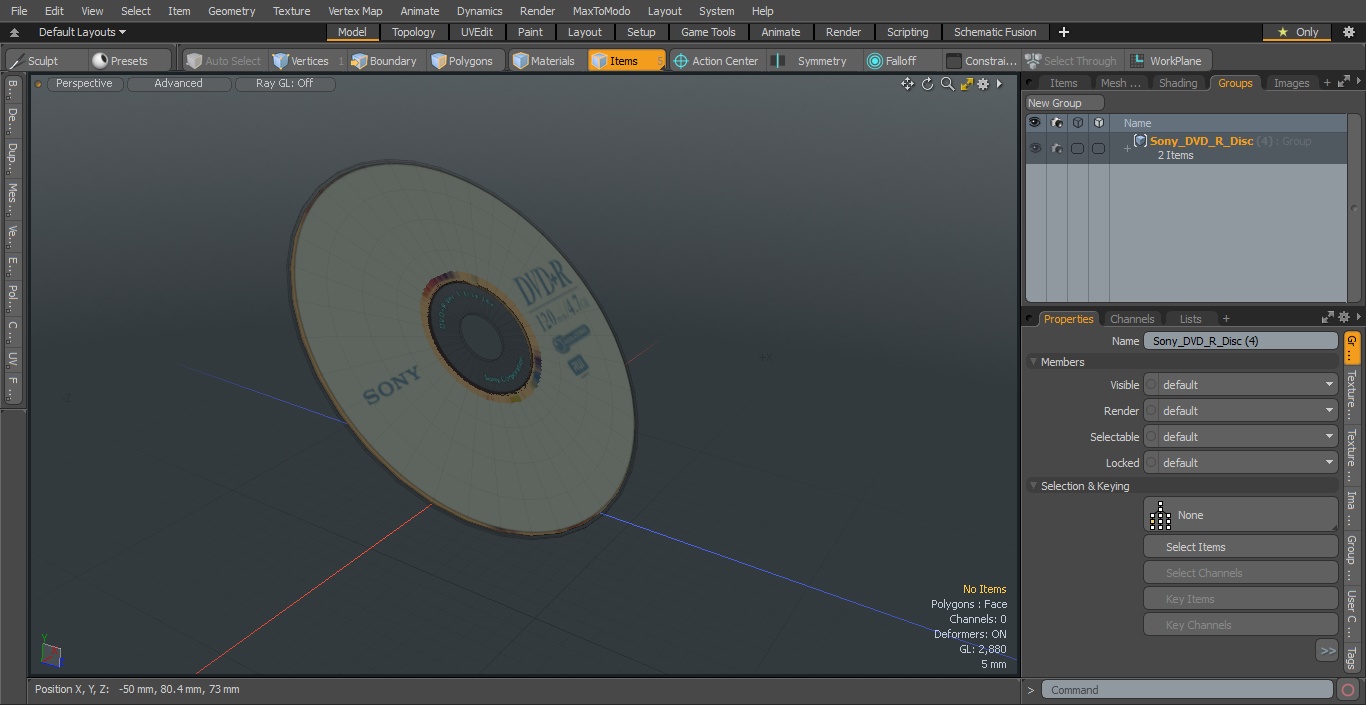Open the Perspective view type dropdown
Viewport: 1366px width, 705px height.
click(84, 84)
